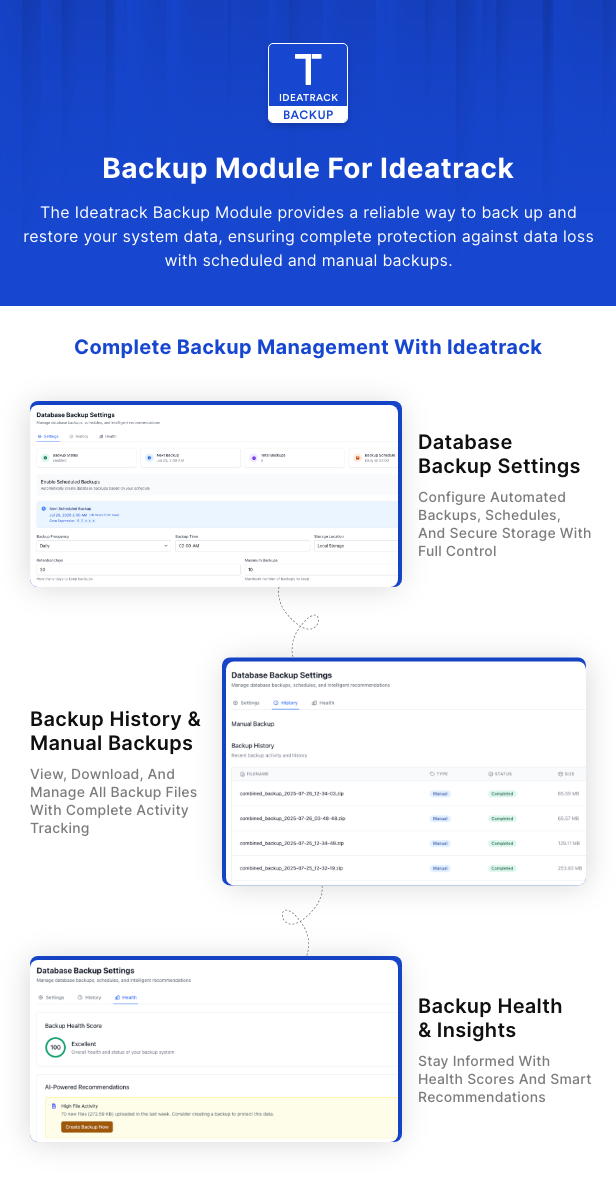Click the green Backup Status icon
Image resolution: width=616 pixels, height=1192 pixels.
45,458
